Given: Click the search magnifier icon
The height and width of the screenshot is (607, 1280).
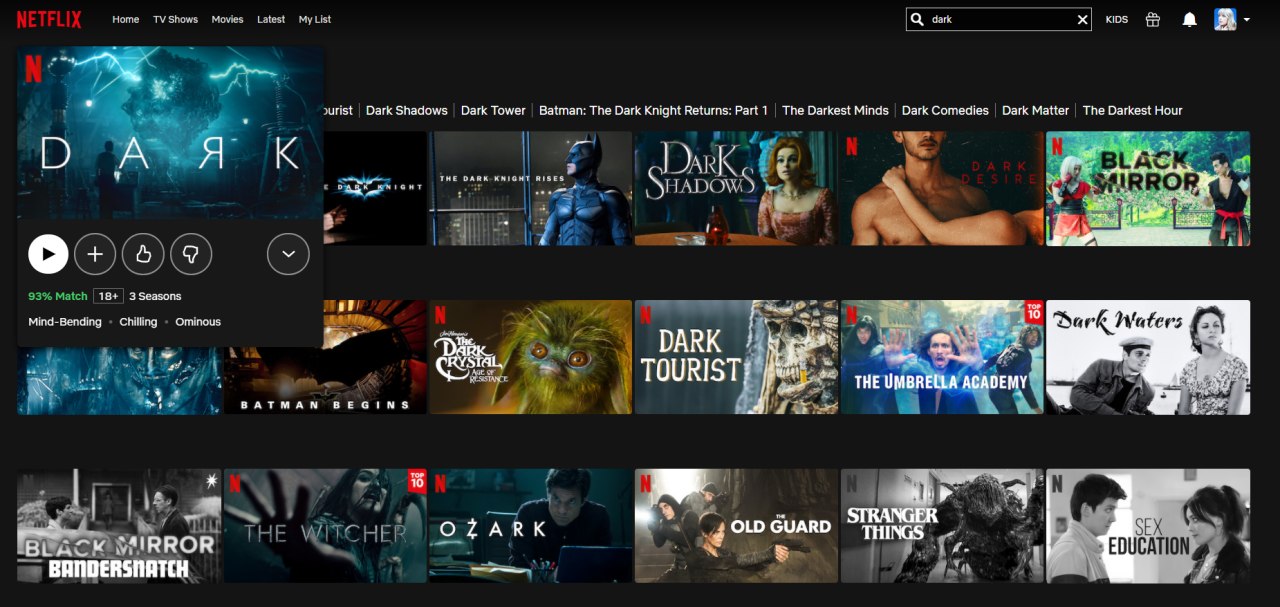Looking at the screenshot, I should [917, 19].
